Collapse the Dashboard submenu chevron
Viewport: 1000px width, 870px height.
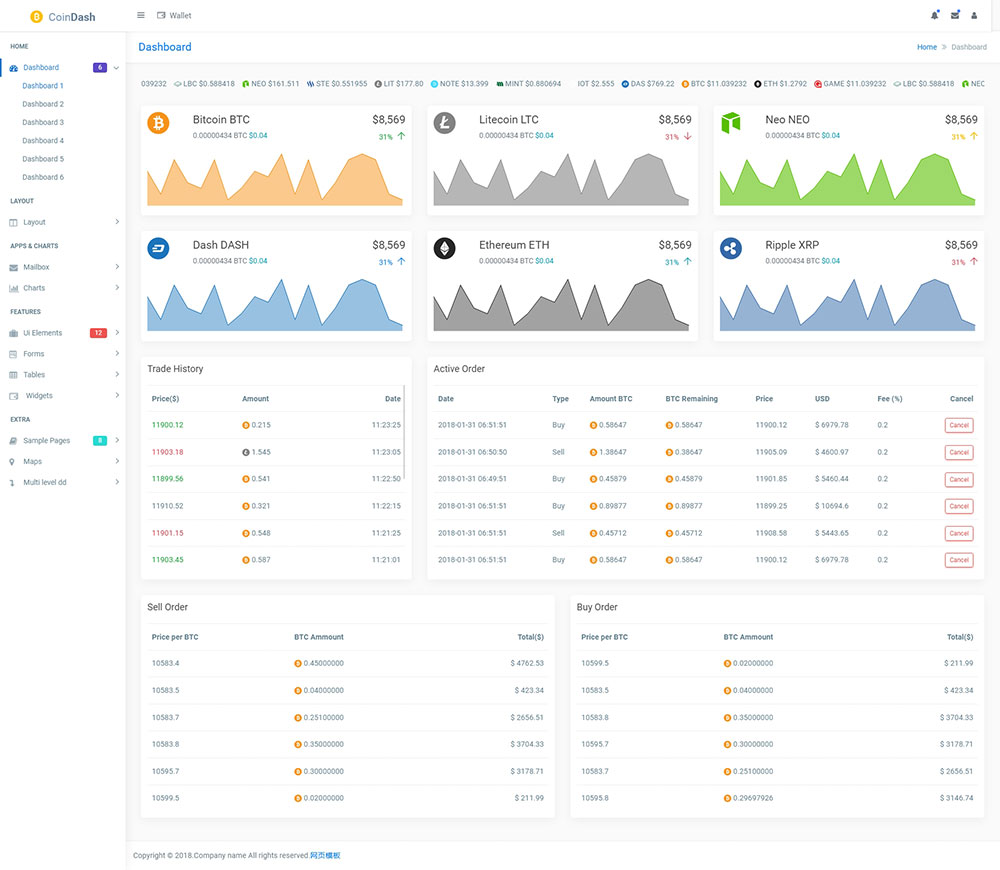(116, 68)
